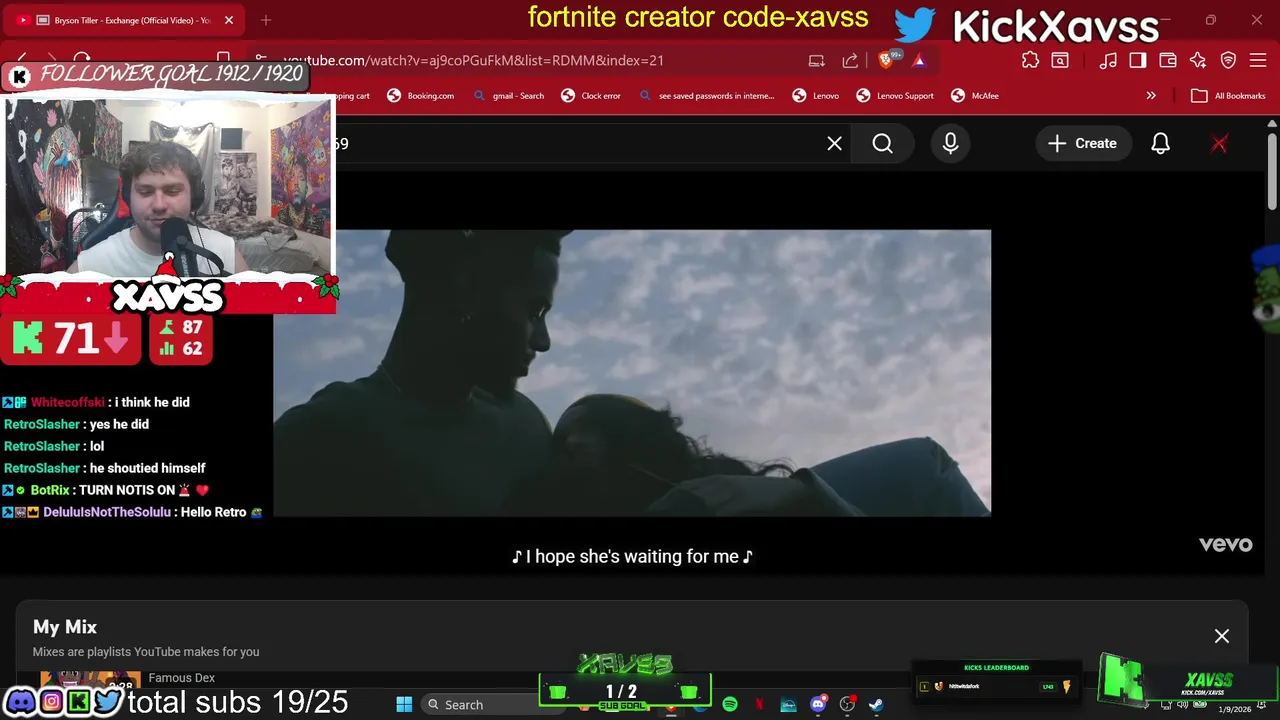The height and width of the screenshot is (720, 1280).
Task: Open the Clock error bookmark
Action: point(591,96)
